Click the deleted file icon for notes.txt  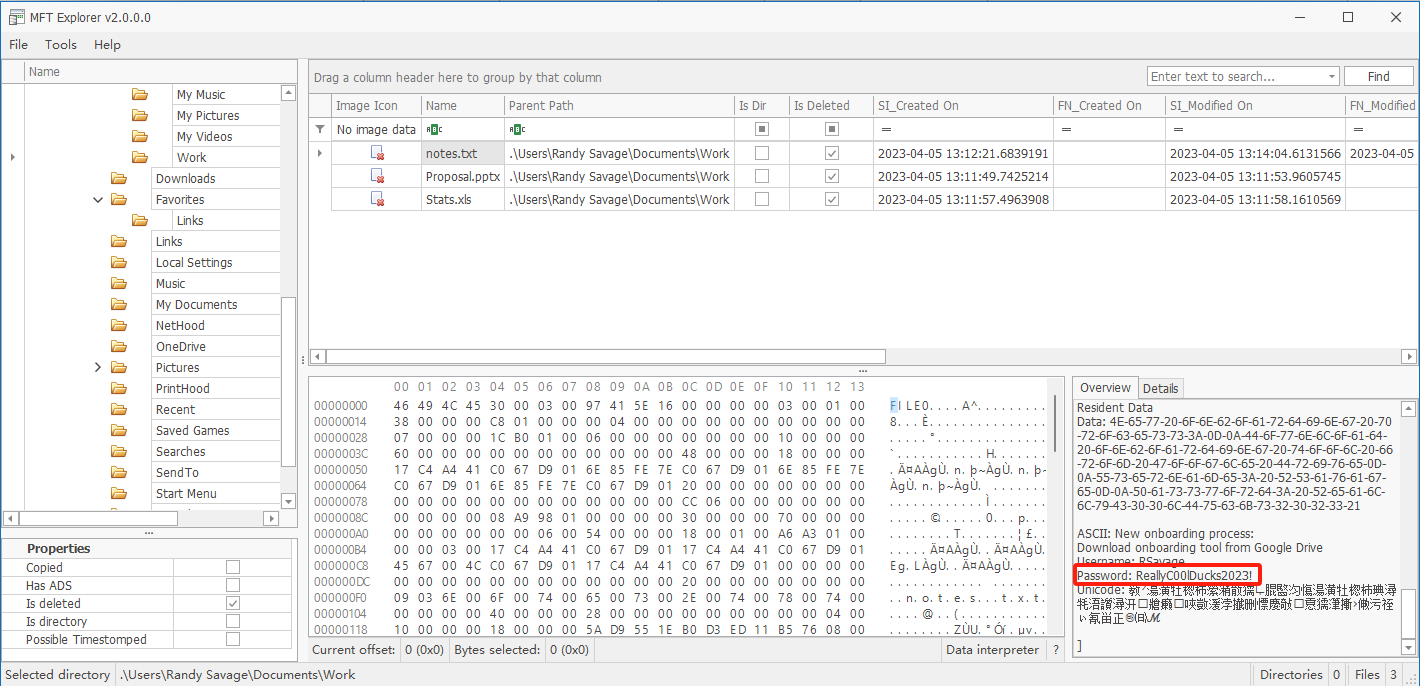pyautogui.click(x=377, y=154)
